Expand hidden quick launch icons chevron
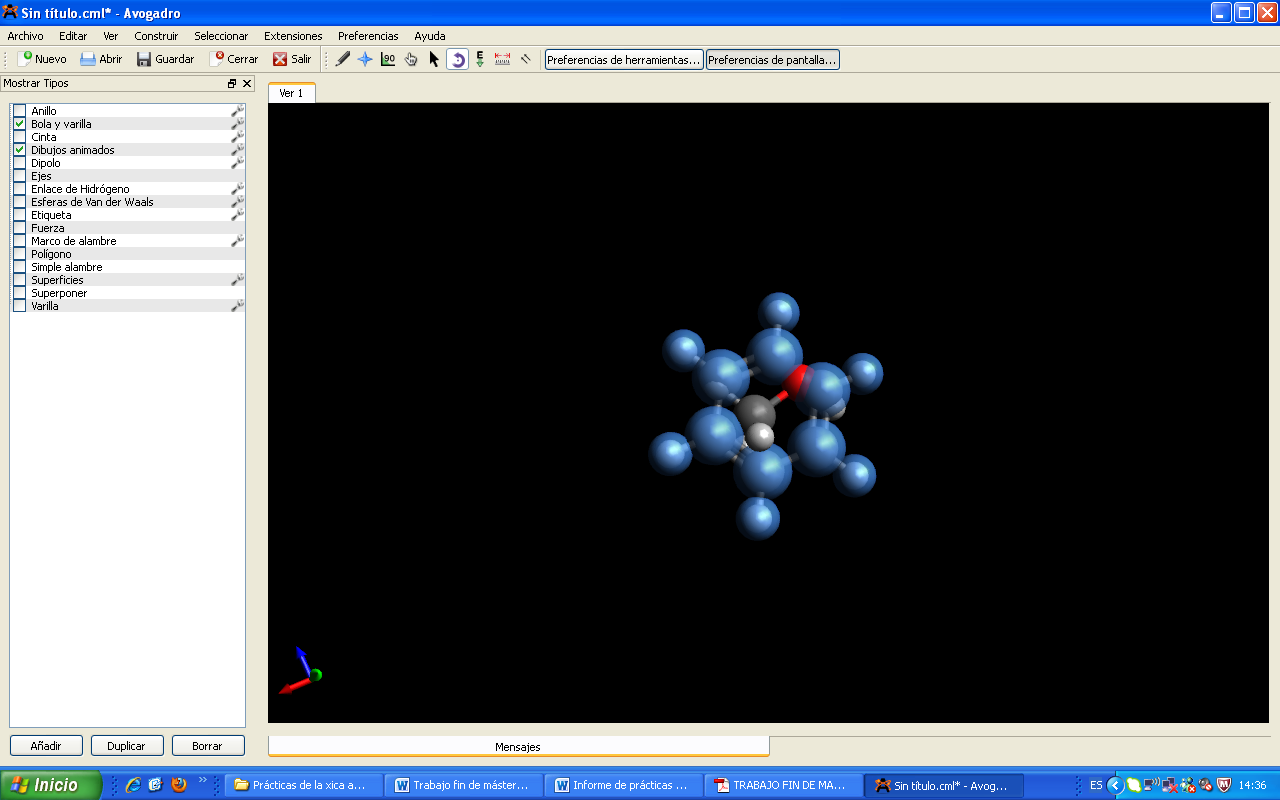The height and width of the screenshot is (800, 1280). click(x=203, y=780)
